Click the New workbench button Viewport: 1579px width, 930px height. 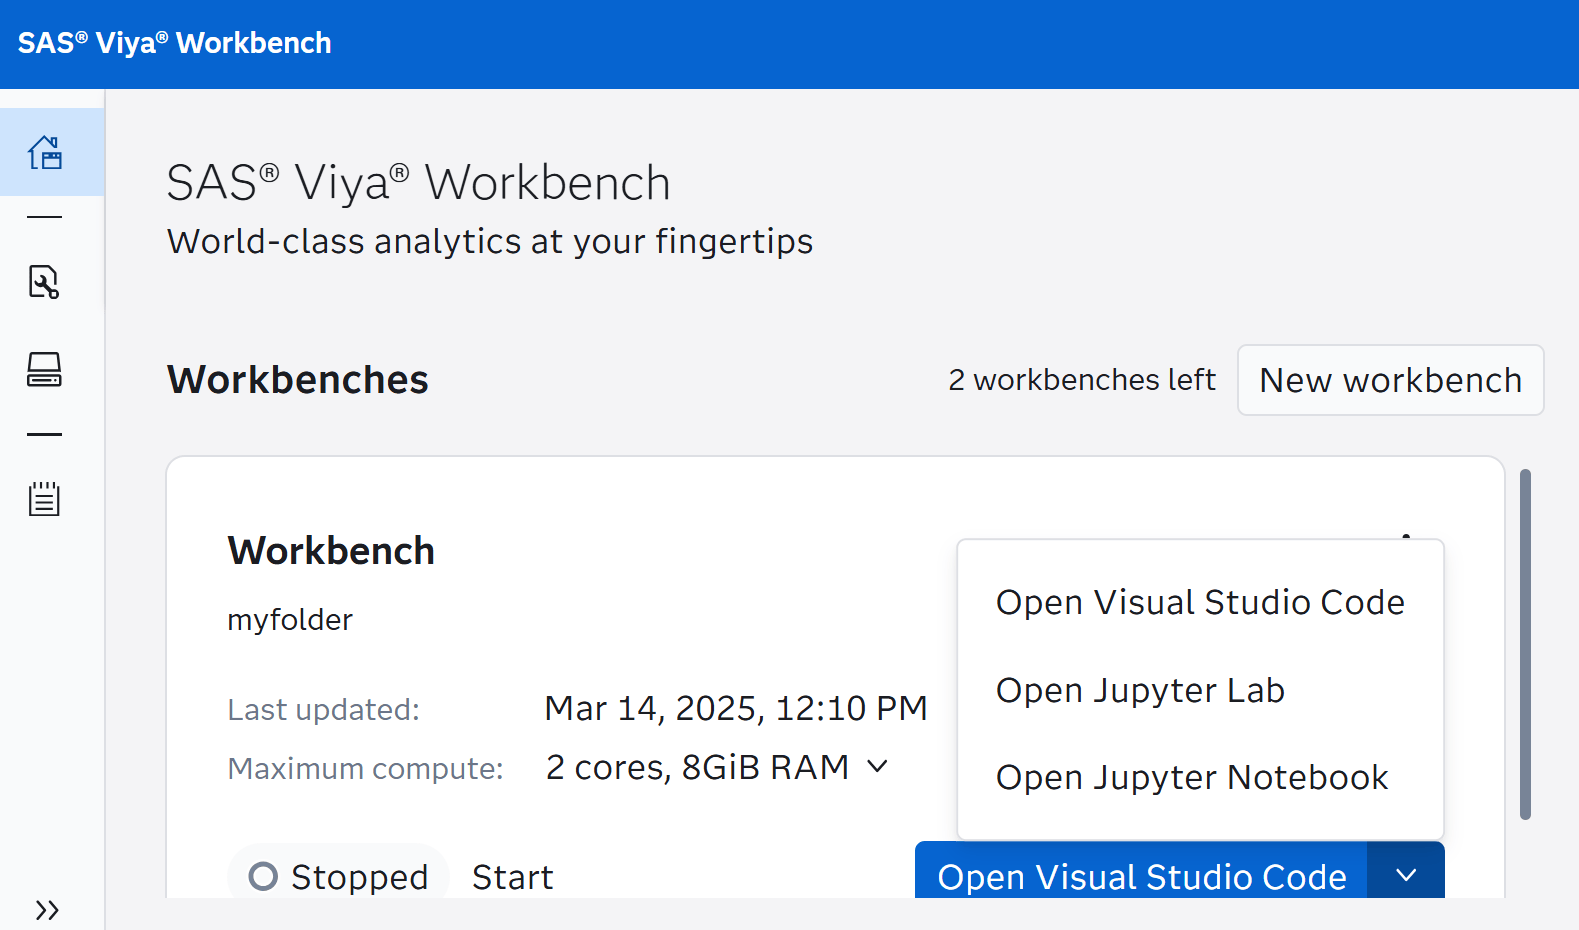(1390, 380)
